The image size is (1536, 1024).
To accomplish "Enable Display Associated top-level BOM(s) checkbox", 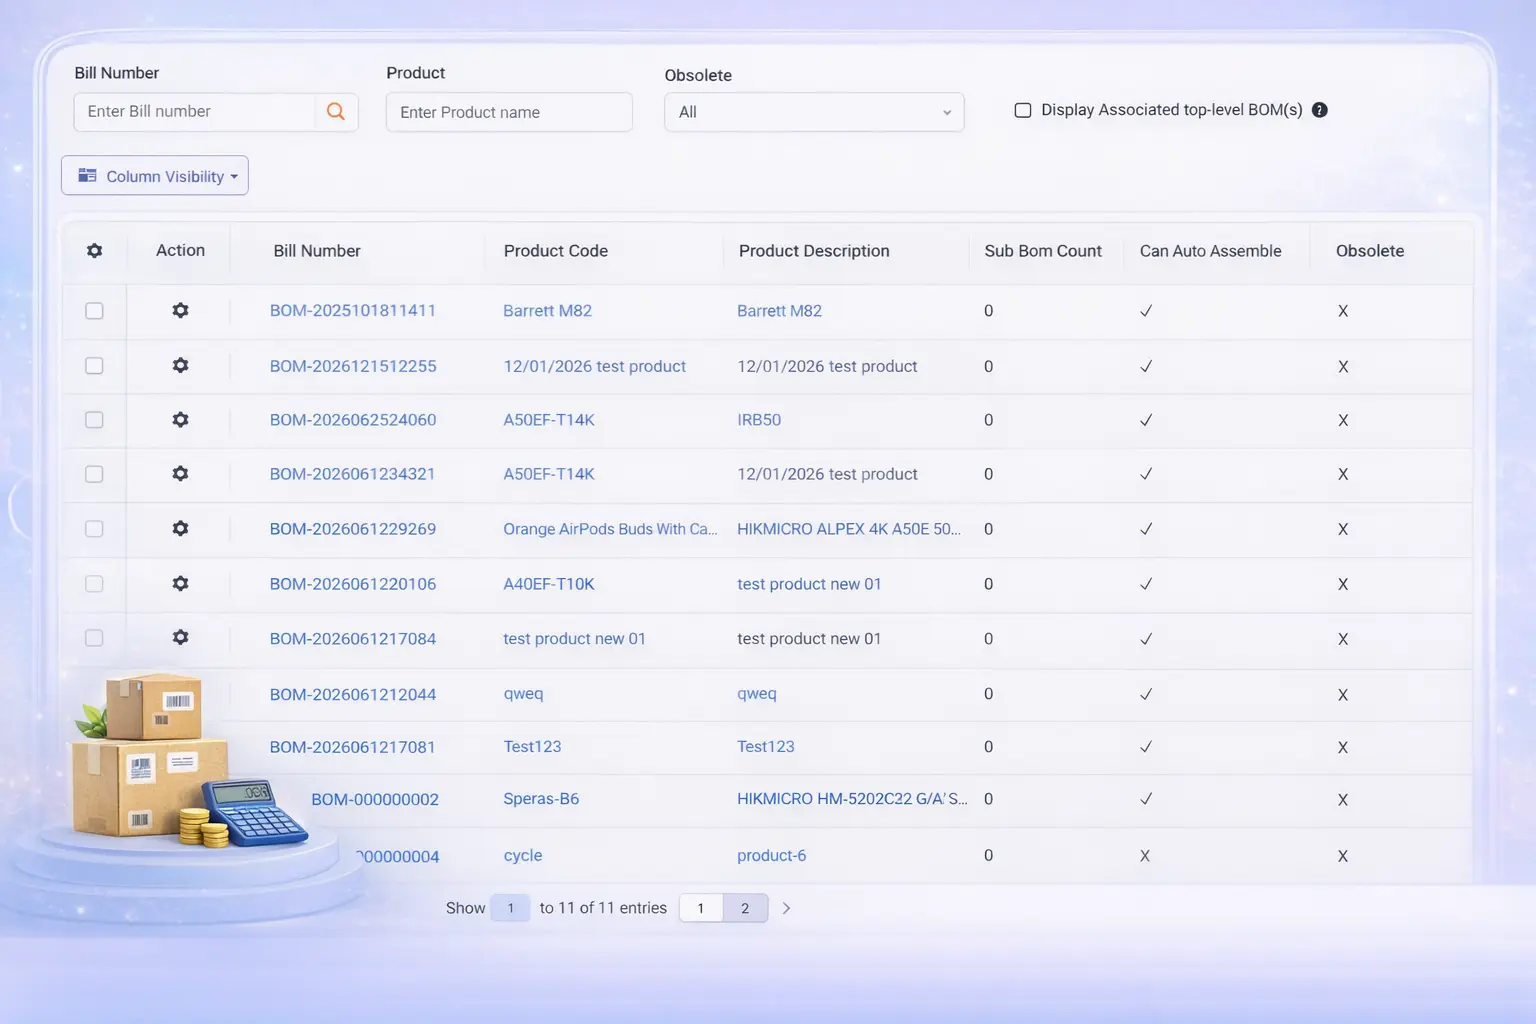I will 1023,110.
